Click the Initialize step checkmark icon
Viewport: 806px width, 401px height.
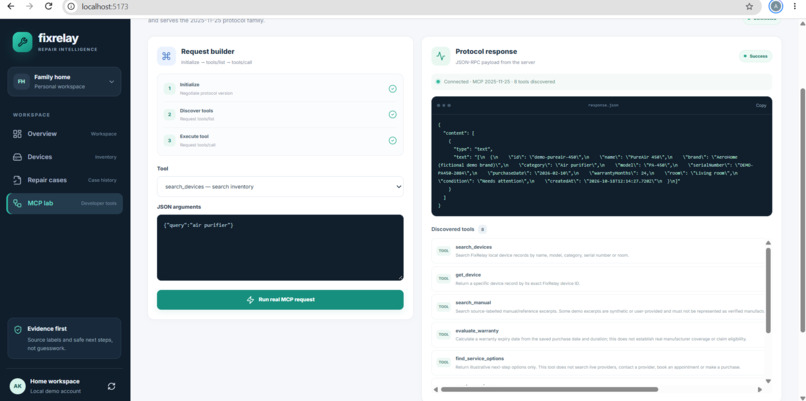(x=393, y=88)
